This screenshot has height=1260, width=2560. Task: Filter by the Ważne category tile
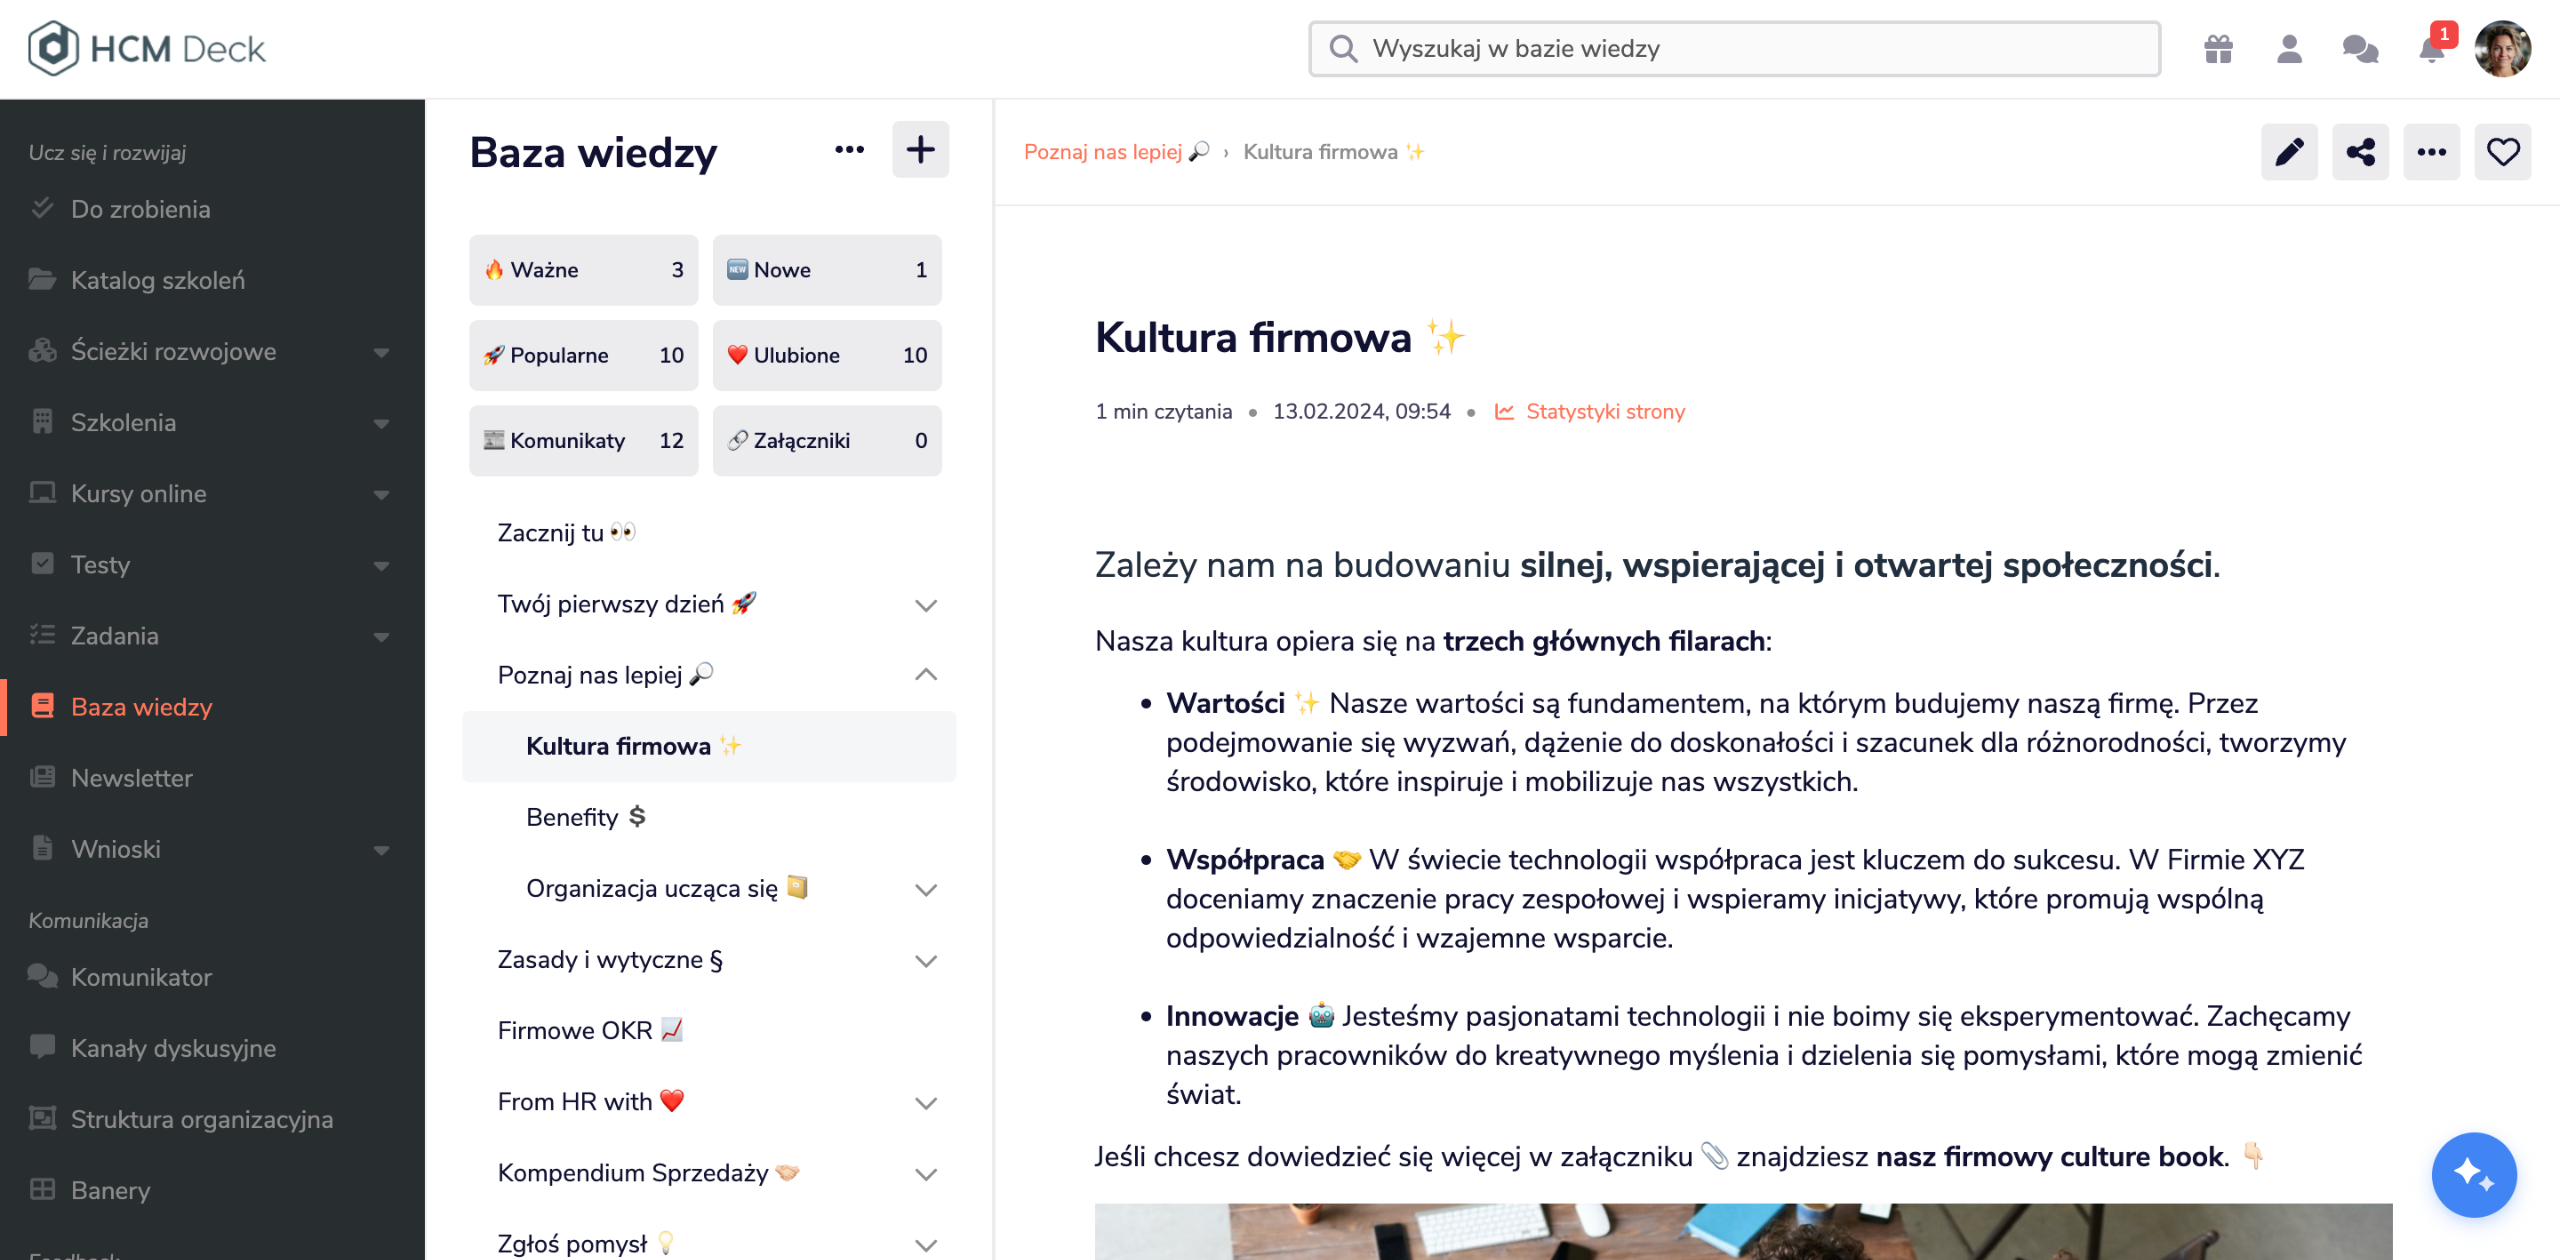click(583, 270)
